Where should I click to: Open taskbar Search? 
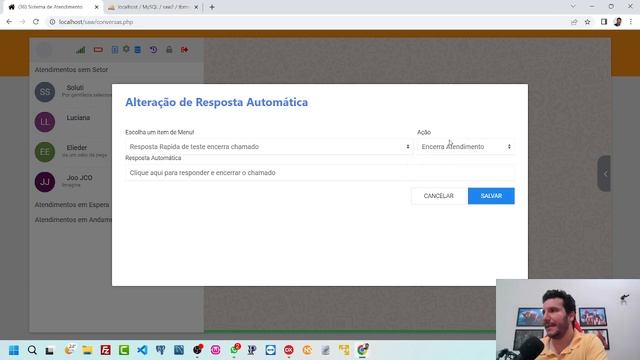[x=32, y=350]
